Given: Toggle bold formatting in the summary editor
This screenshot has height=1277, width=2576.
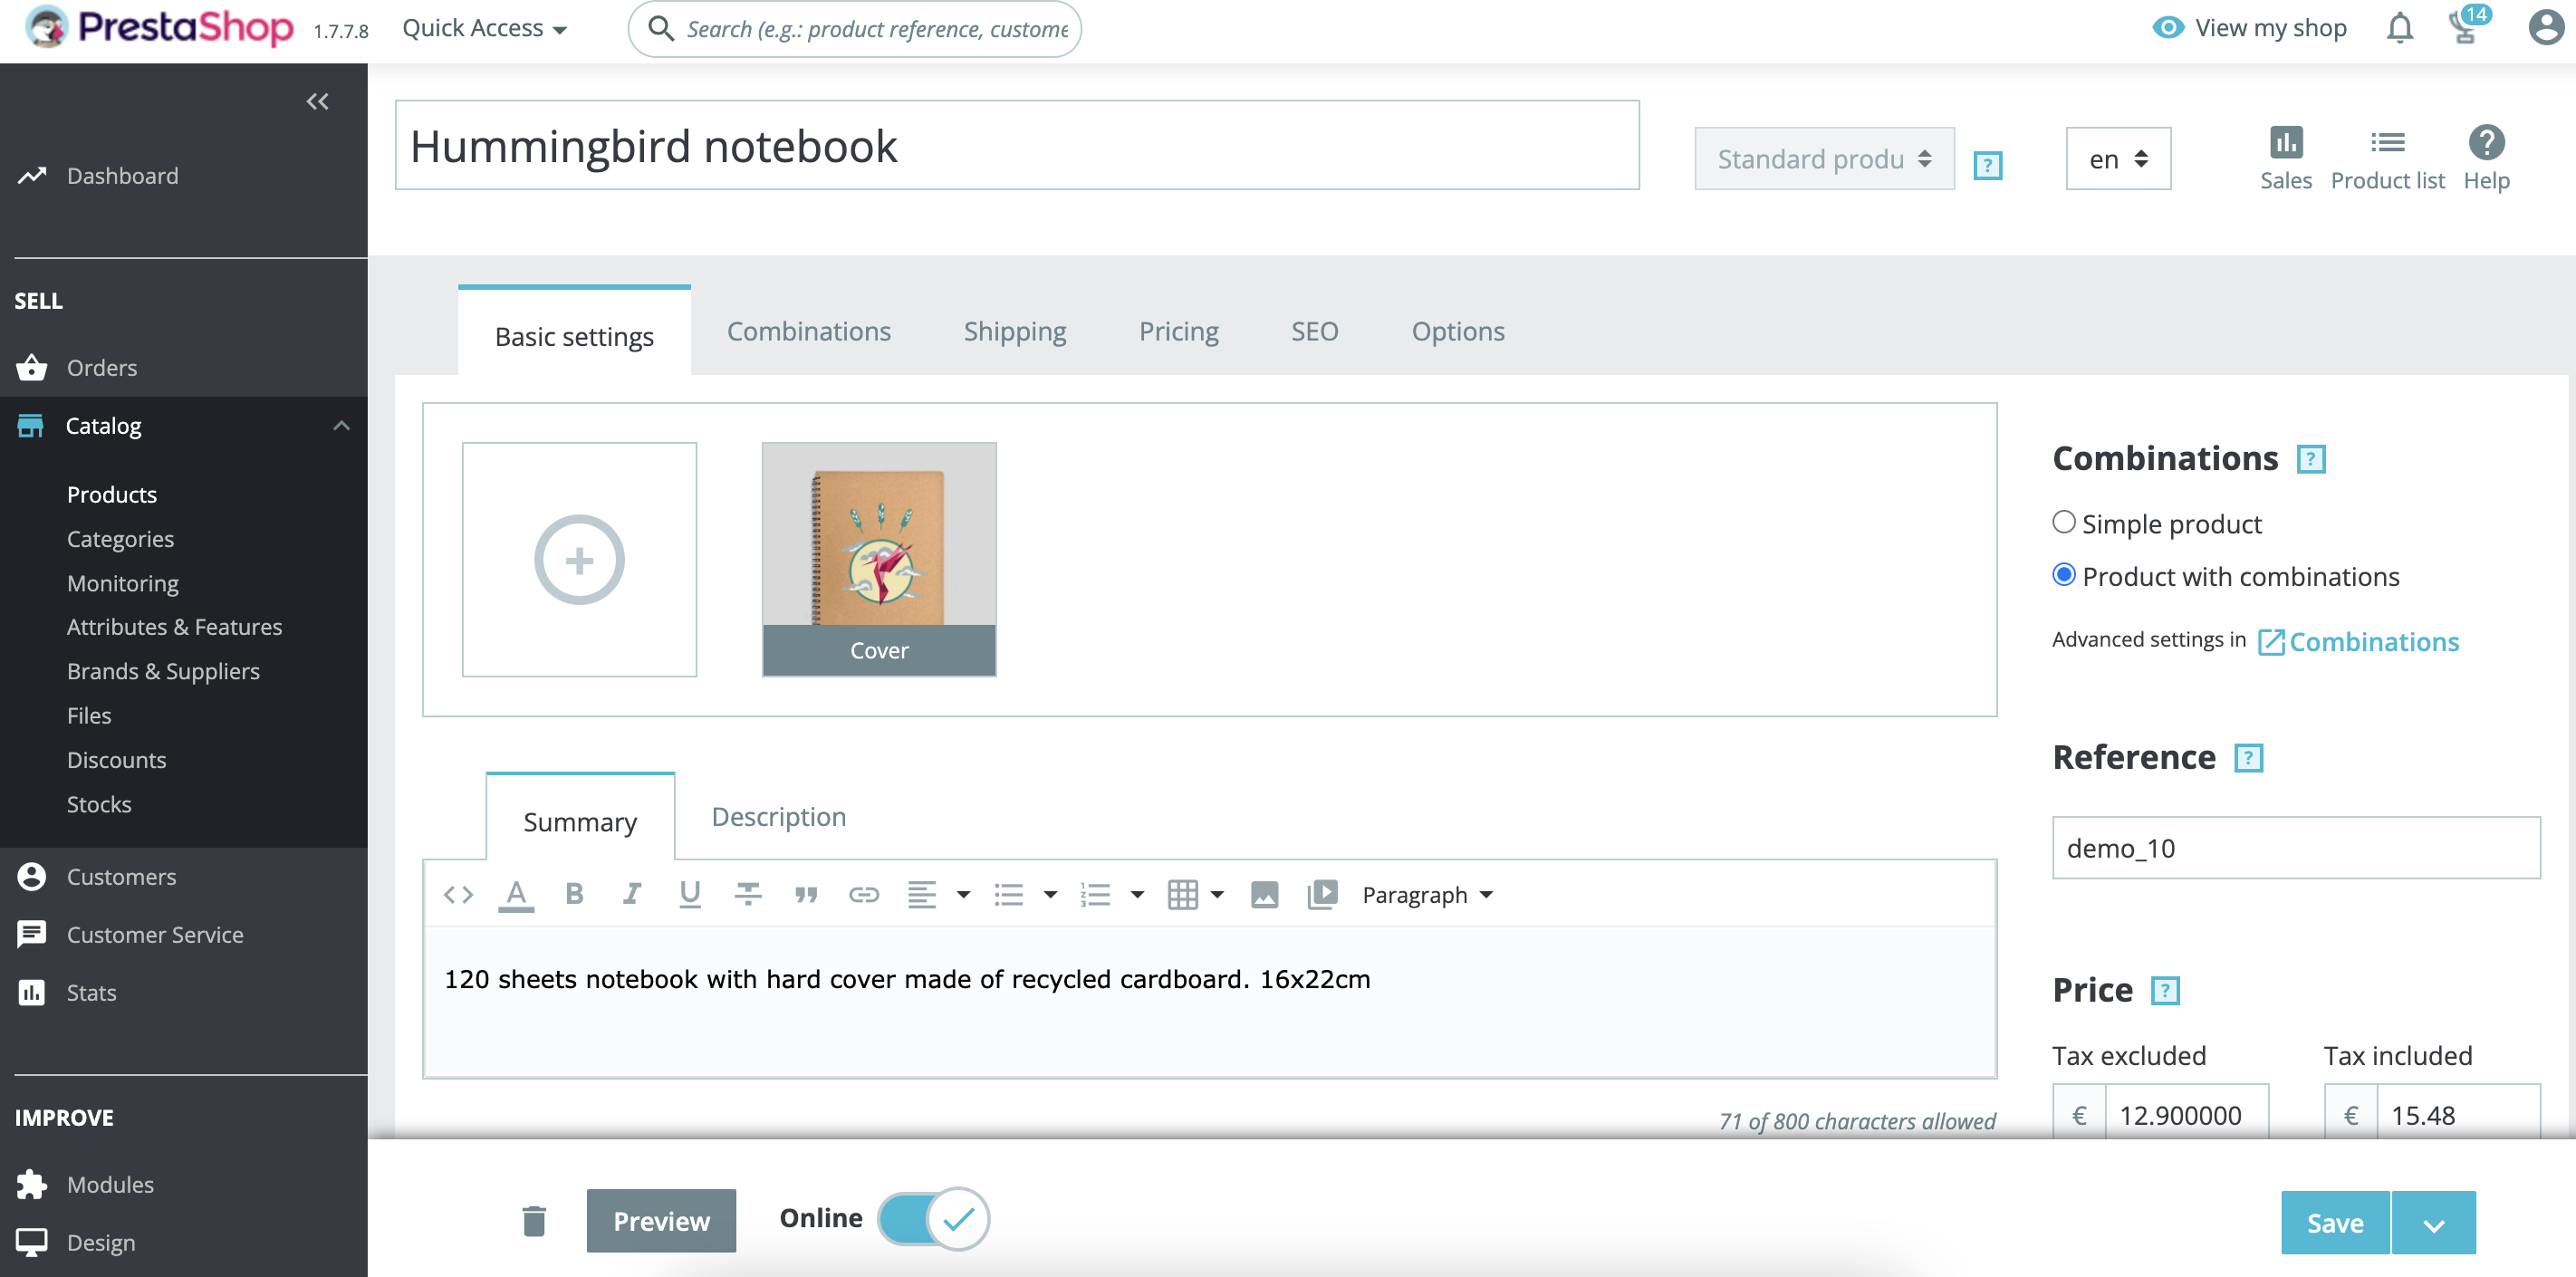Looking at the screenshot, I should coord(574,893).
